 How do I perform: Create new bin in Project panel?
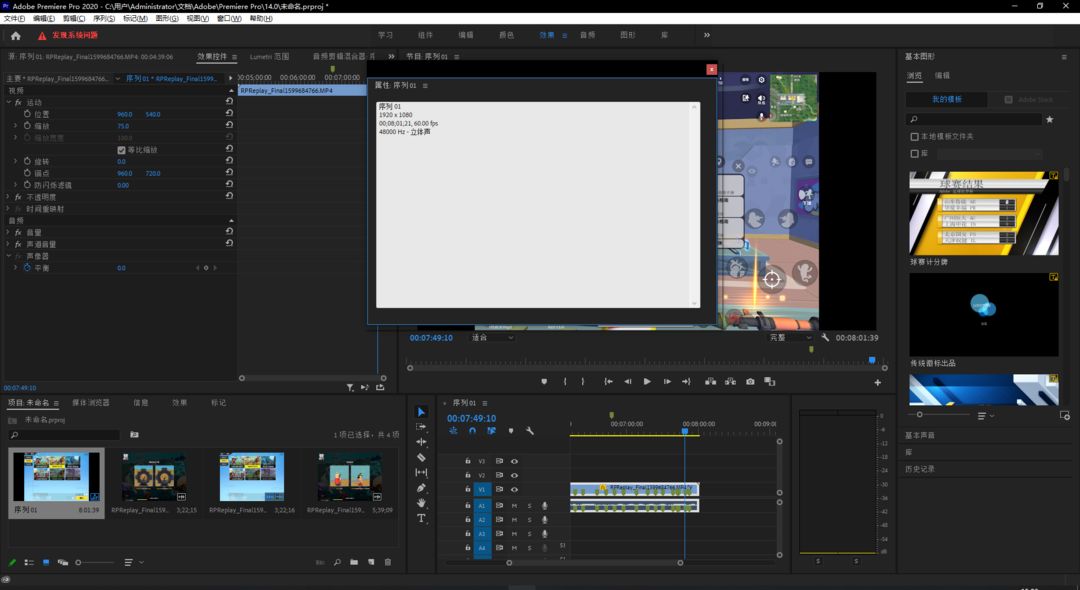point(353,562)
